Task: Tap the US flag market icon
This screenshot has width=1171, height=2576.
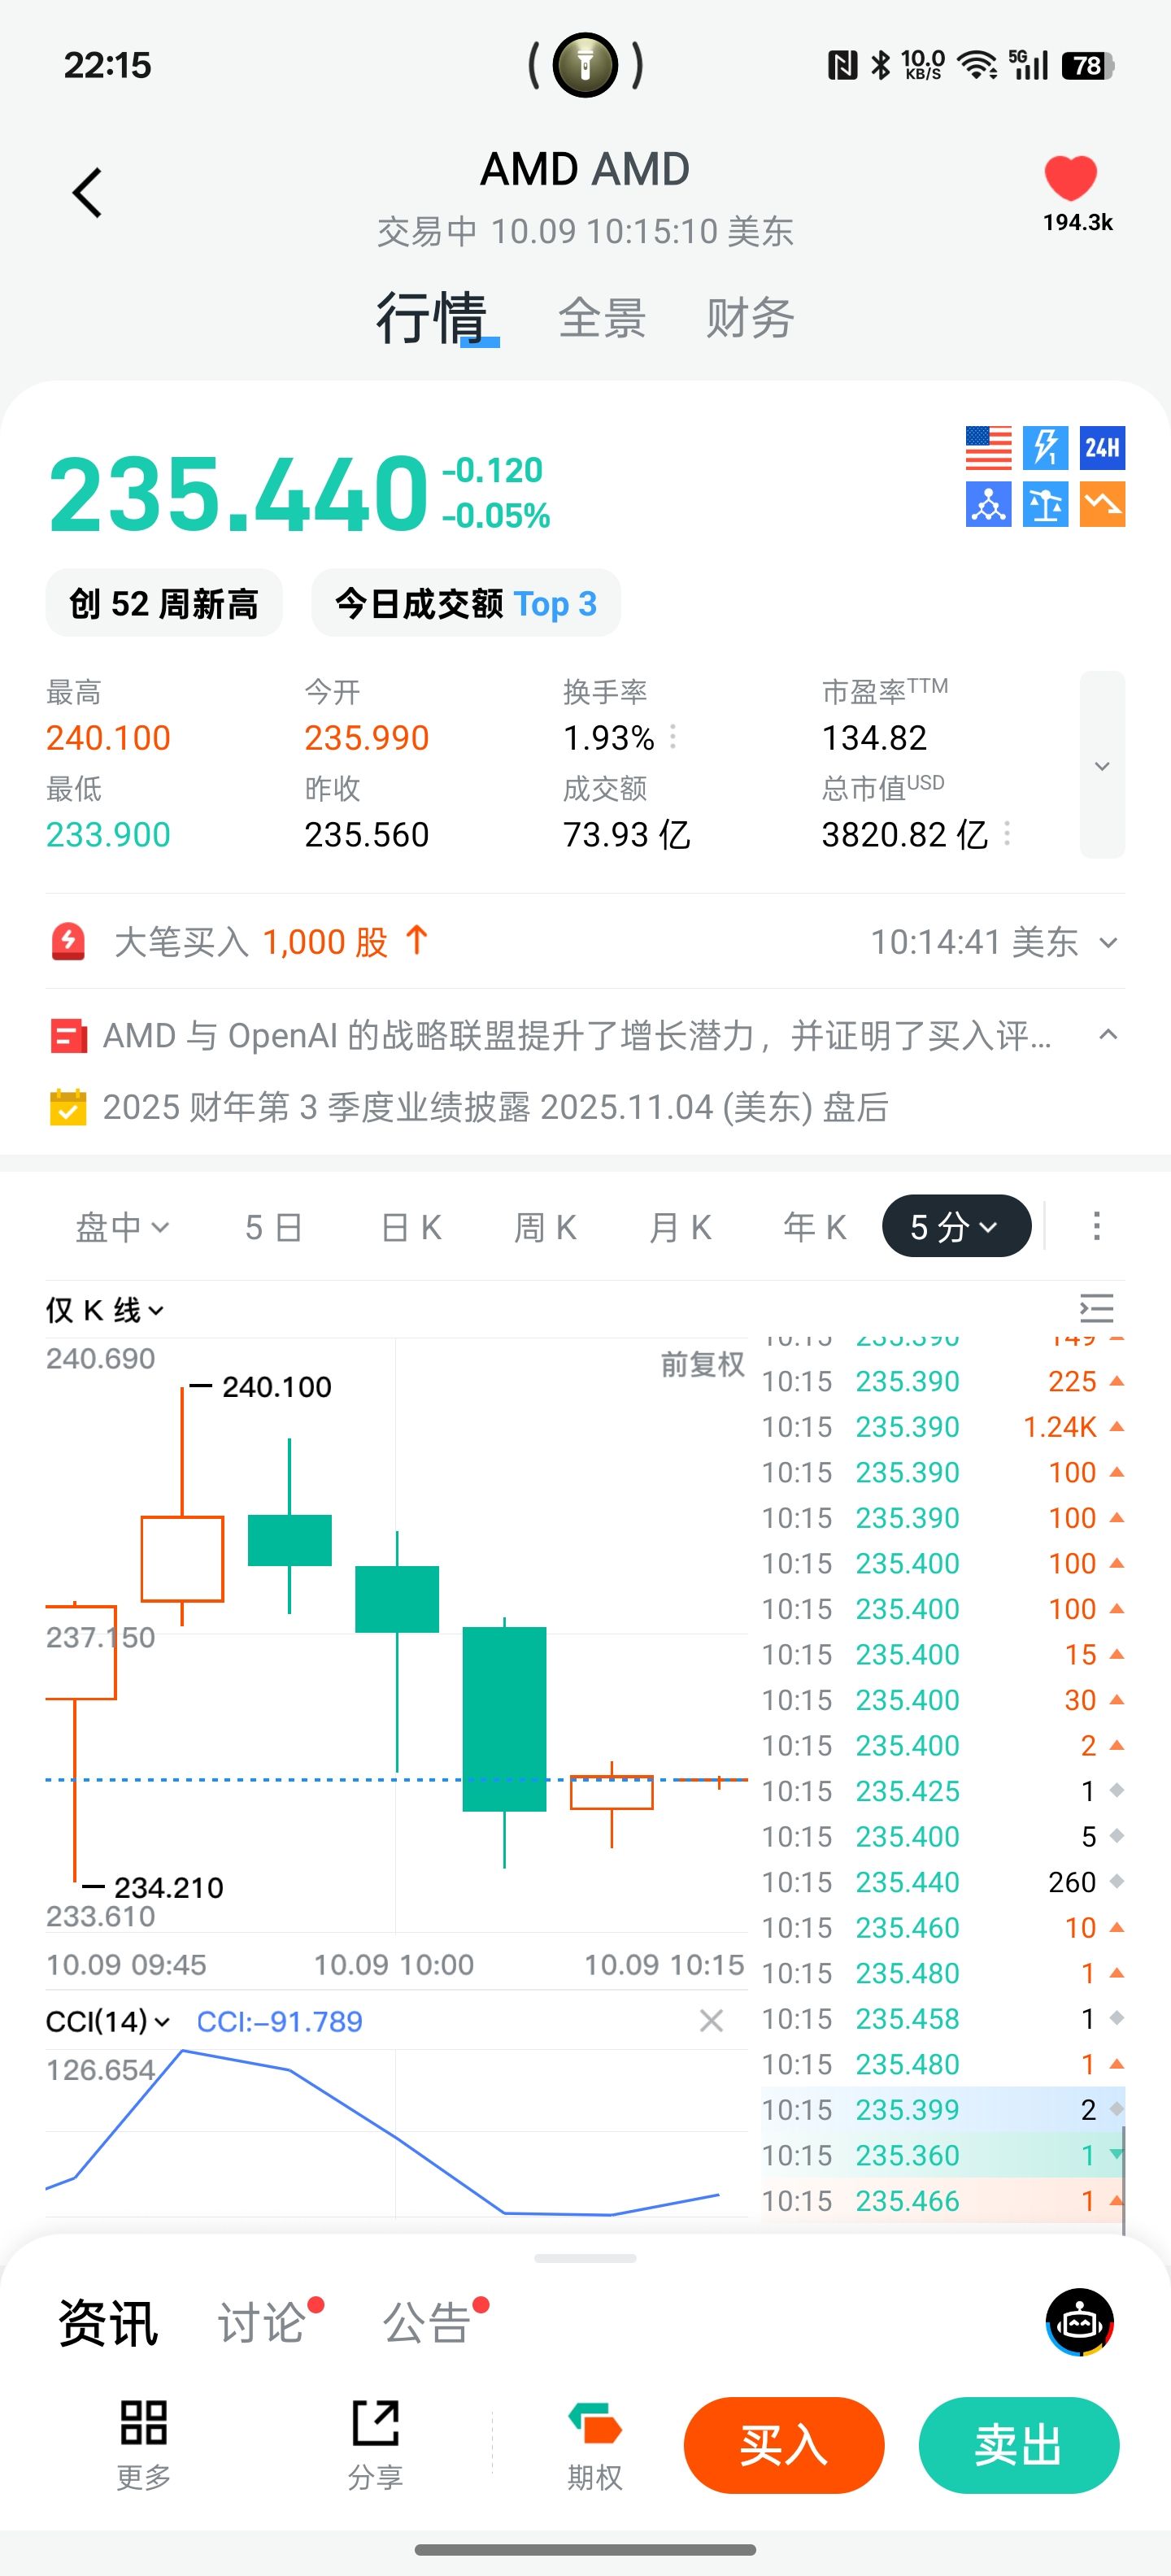Action: click(988, 448)
